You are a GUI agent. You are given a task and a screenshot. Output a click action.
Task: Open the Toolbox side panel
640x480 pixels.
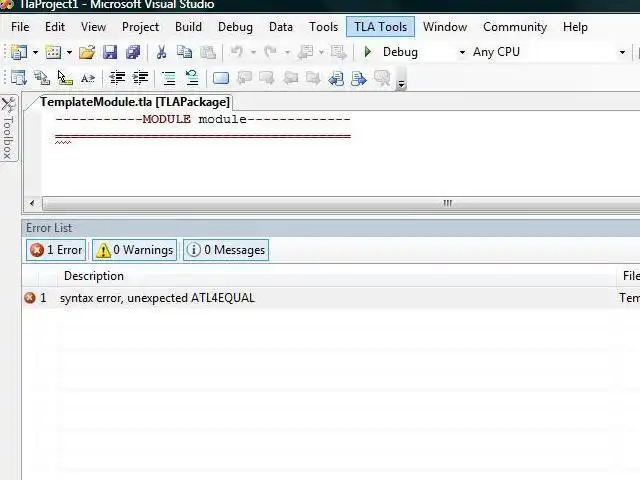tap(9, 128)
